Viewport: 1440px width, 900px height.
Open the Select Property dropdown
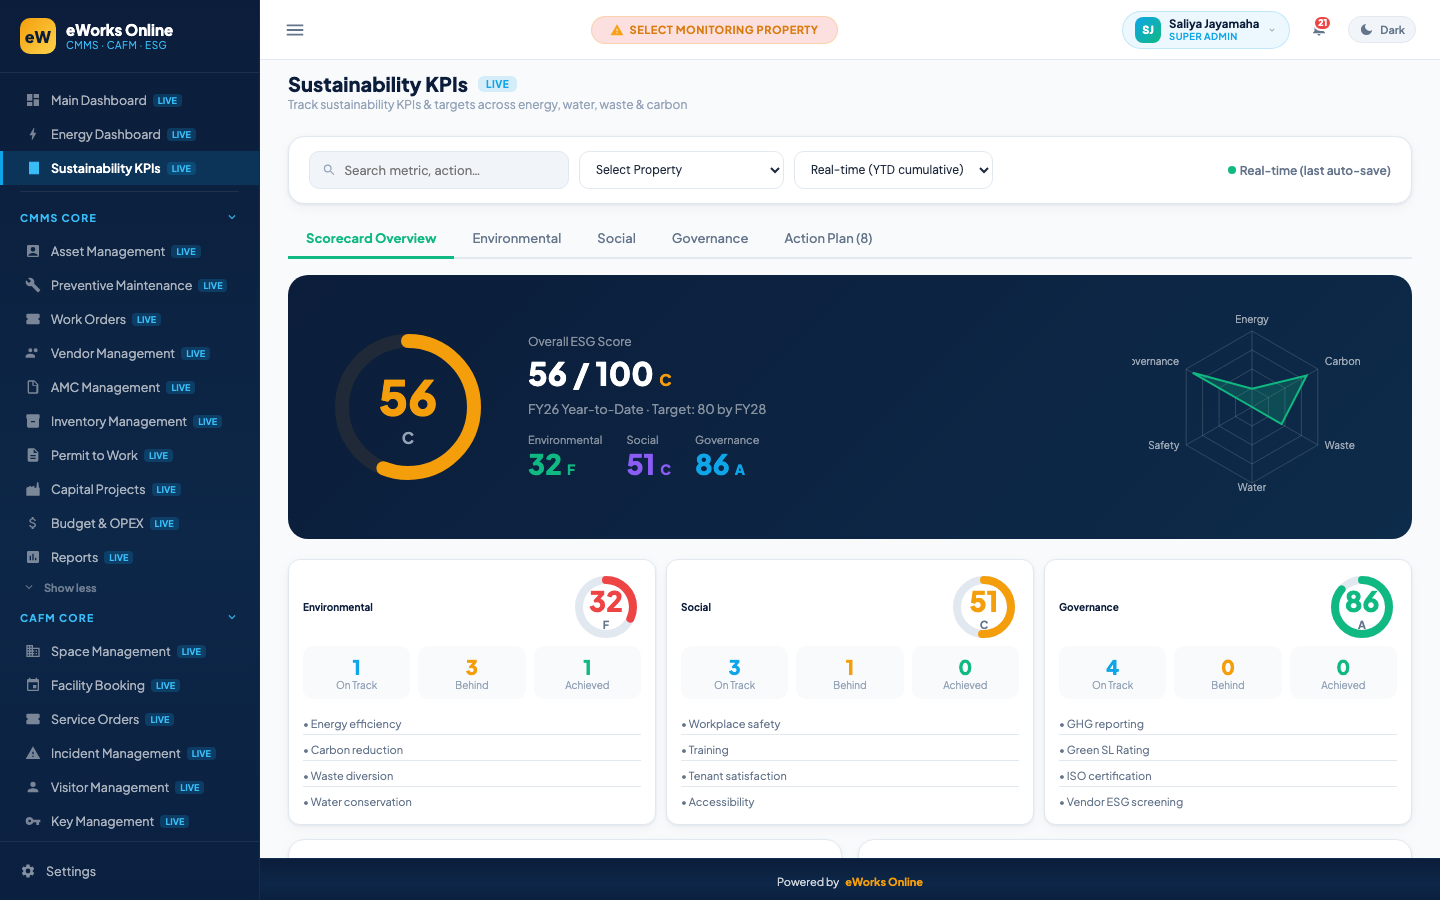click(x=682, y=170)
